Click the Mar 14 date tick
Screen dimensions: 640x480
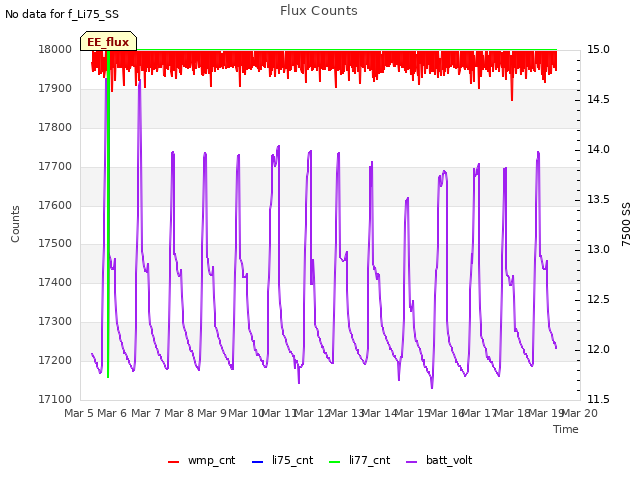pyautogui.click(x=380, y=413)
